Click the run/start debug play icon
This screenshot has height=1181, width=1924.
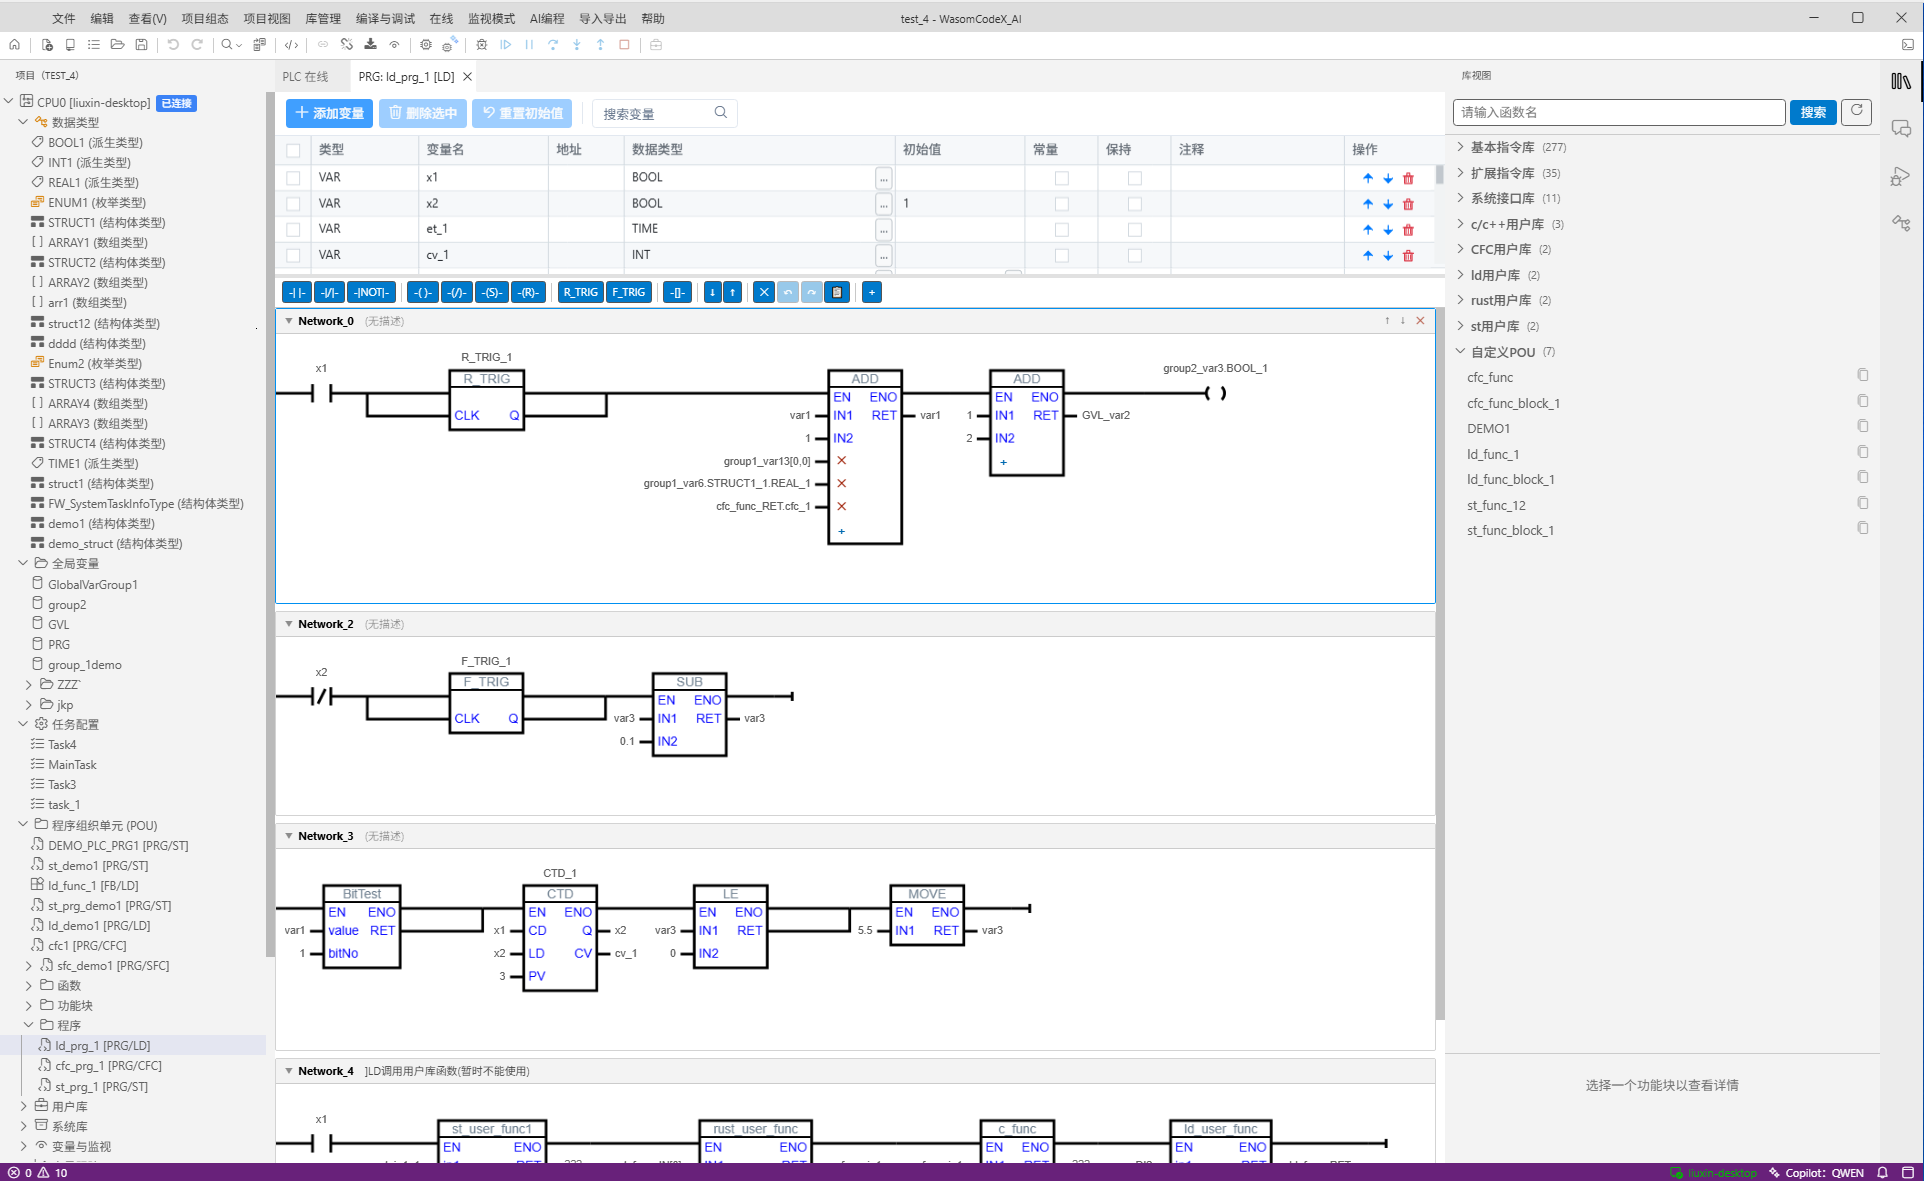506,45
